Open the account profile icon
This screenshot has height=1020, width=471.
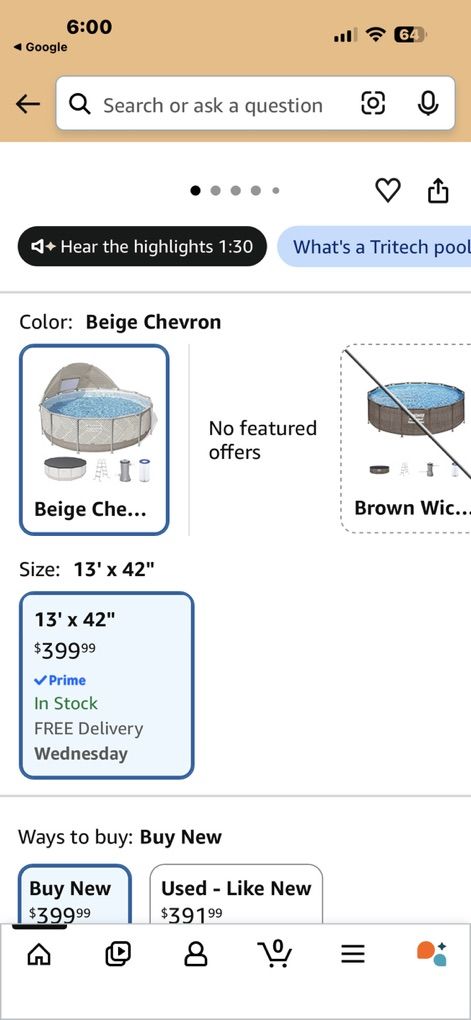point(196,954)
